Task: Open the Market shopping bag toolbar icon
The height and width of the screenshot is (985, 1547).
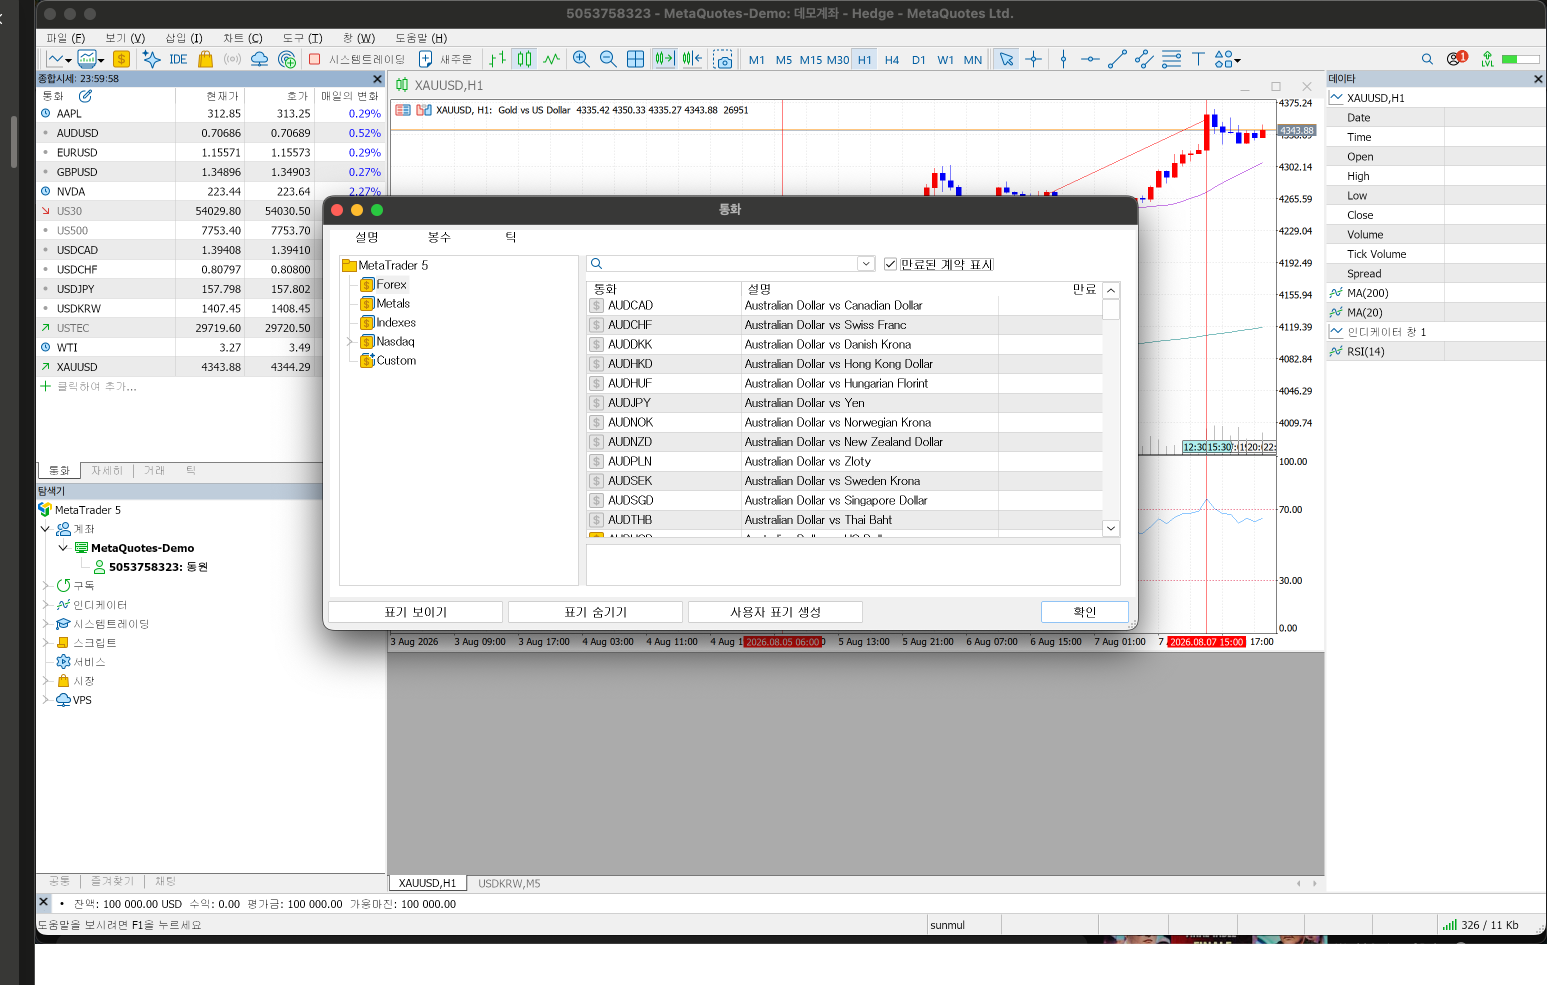Action: coord(205,59)
